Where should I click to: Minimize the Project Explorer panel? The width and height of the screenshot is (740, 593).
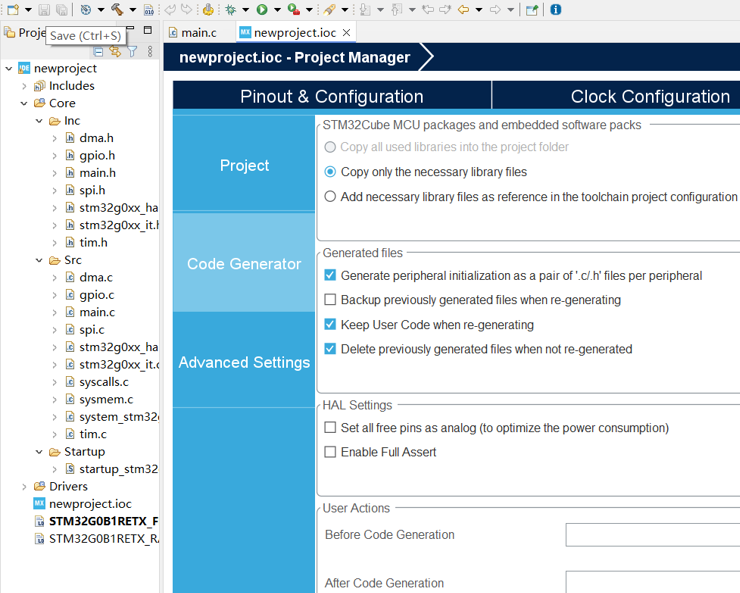130,28
